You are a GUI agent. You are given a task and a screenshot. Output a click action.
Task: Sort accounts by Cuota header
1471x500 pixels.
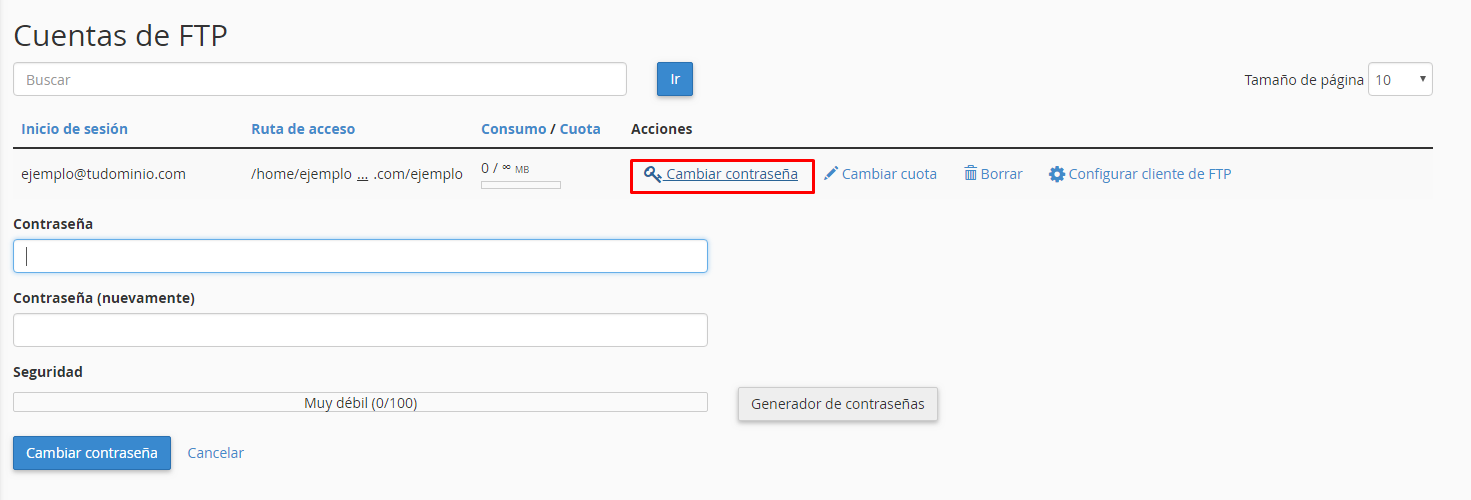(x=580, y=129)
